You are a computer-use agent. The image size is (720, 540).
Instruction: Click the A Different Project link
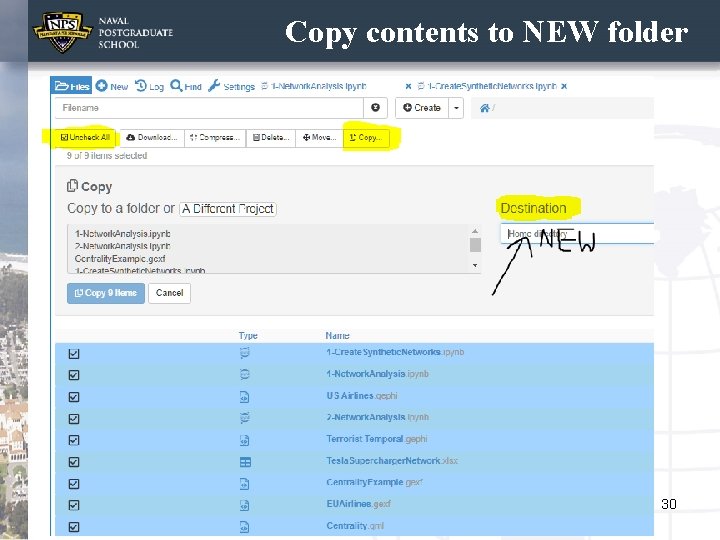pos(228,209)
